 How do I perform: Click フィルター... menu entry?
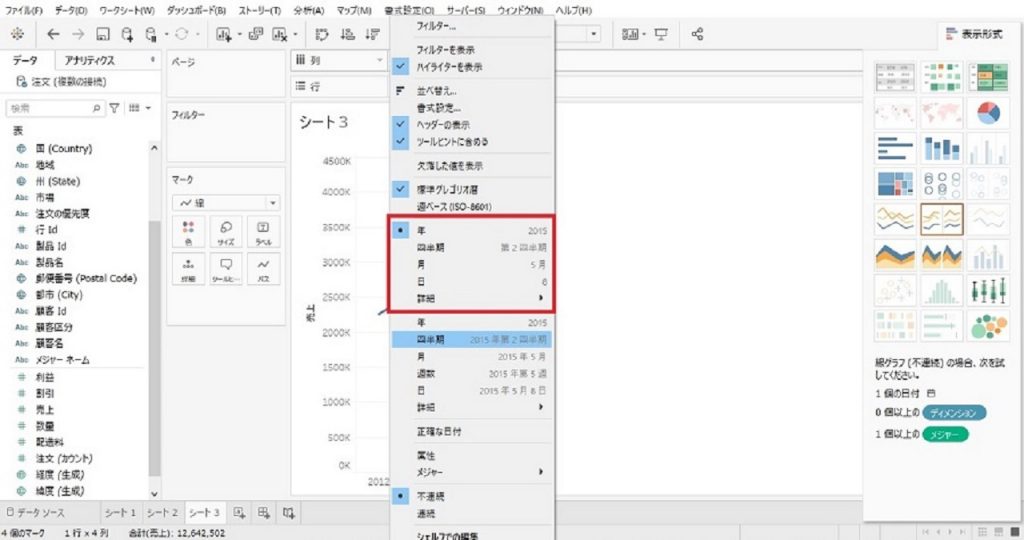click(472, 26)
